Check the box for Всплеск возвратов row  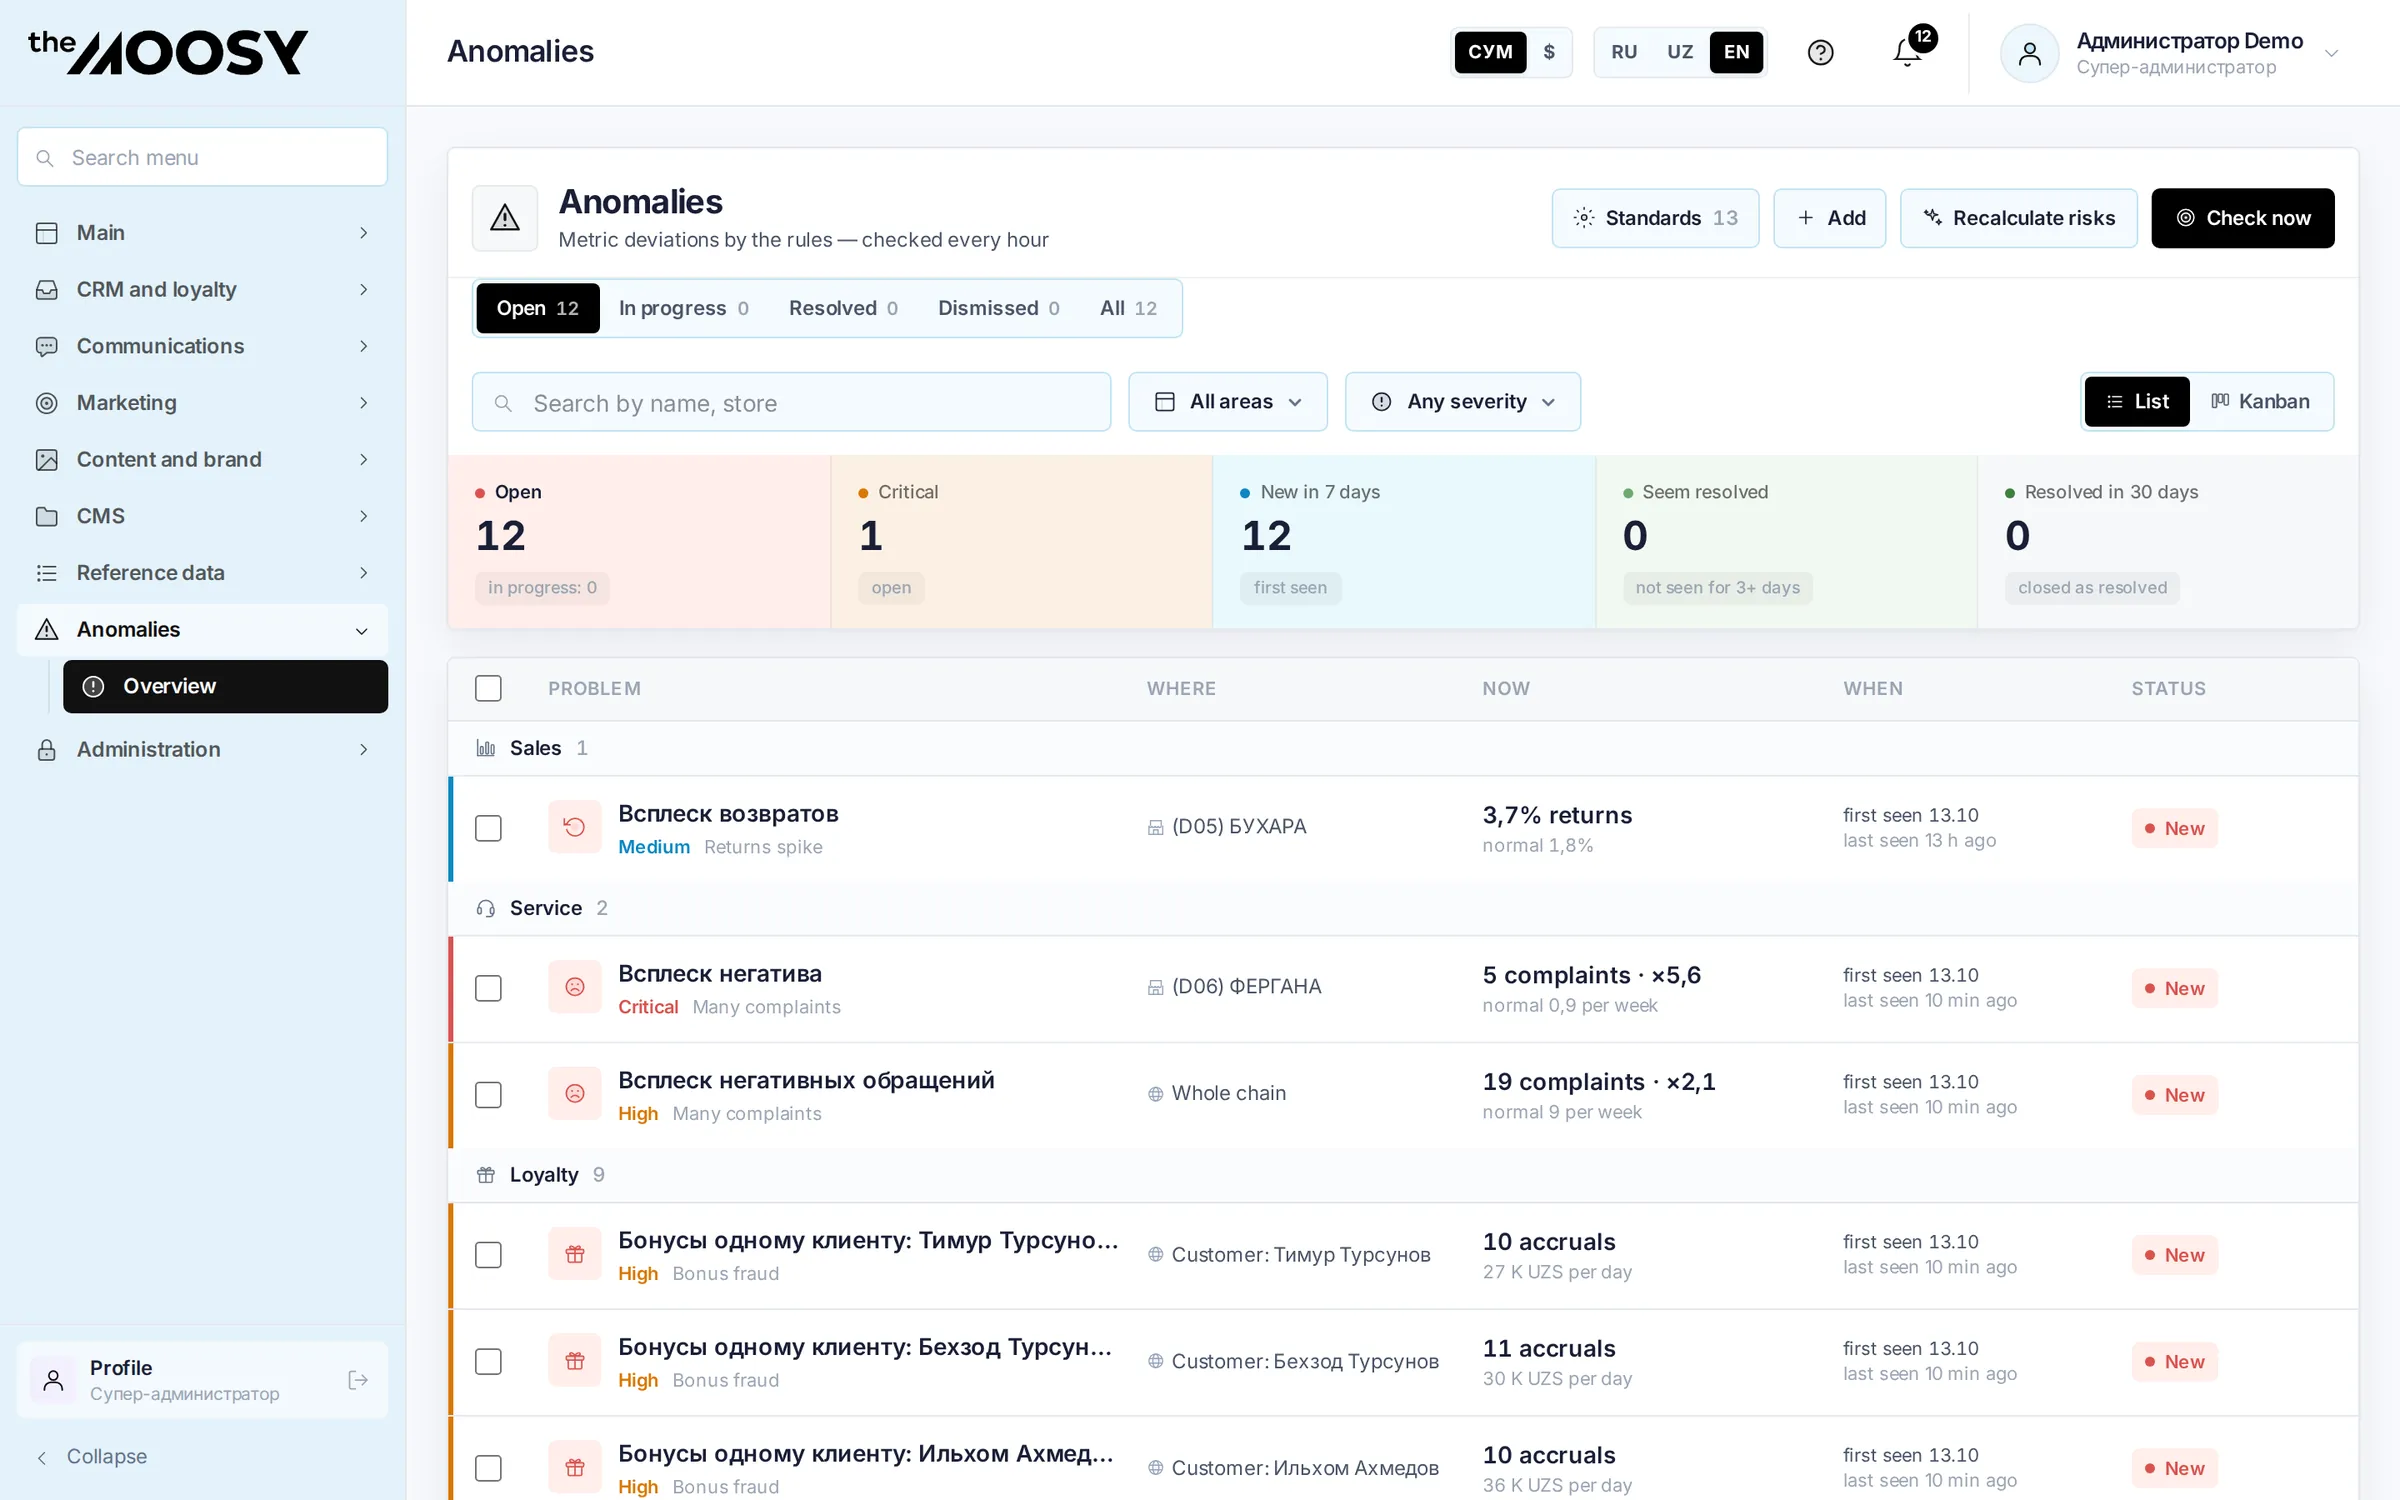tap(488, 828)
